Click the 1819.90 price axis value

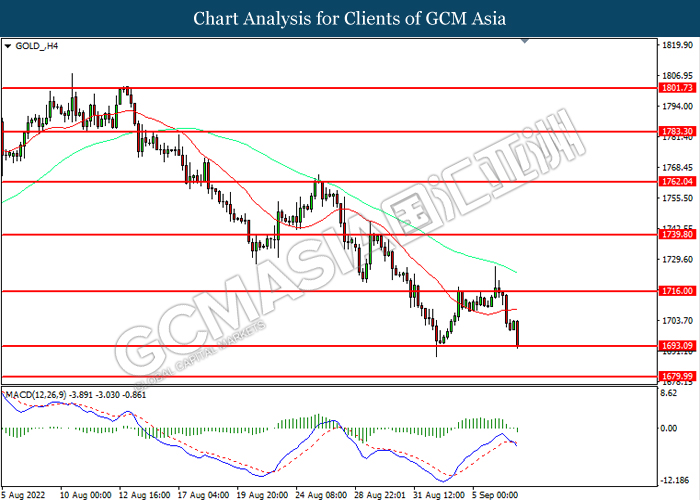pyautogui.click(x=678, y=45)
